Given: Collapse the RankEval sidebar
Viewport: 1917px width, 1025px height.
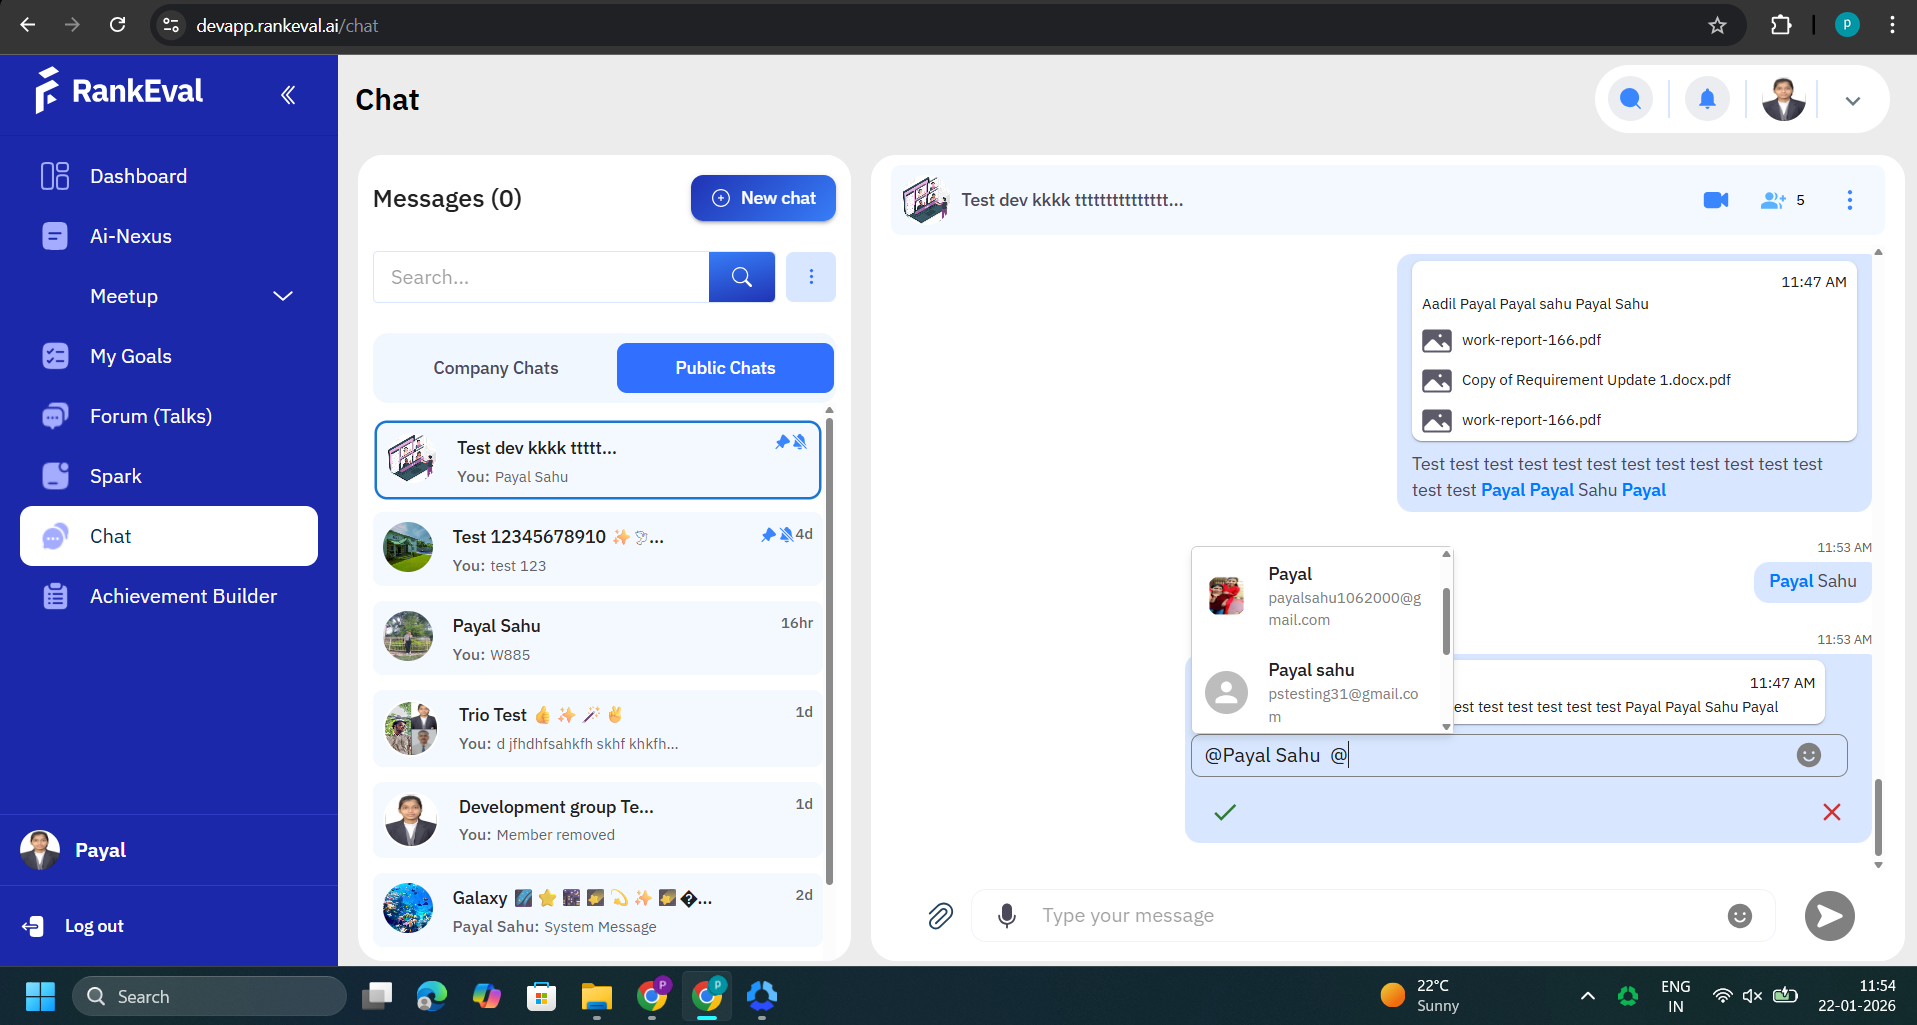Looking at the screenshot, I should [x=288, y=95].
